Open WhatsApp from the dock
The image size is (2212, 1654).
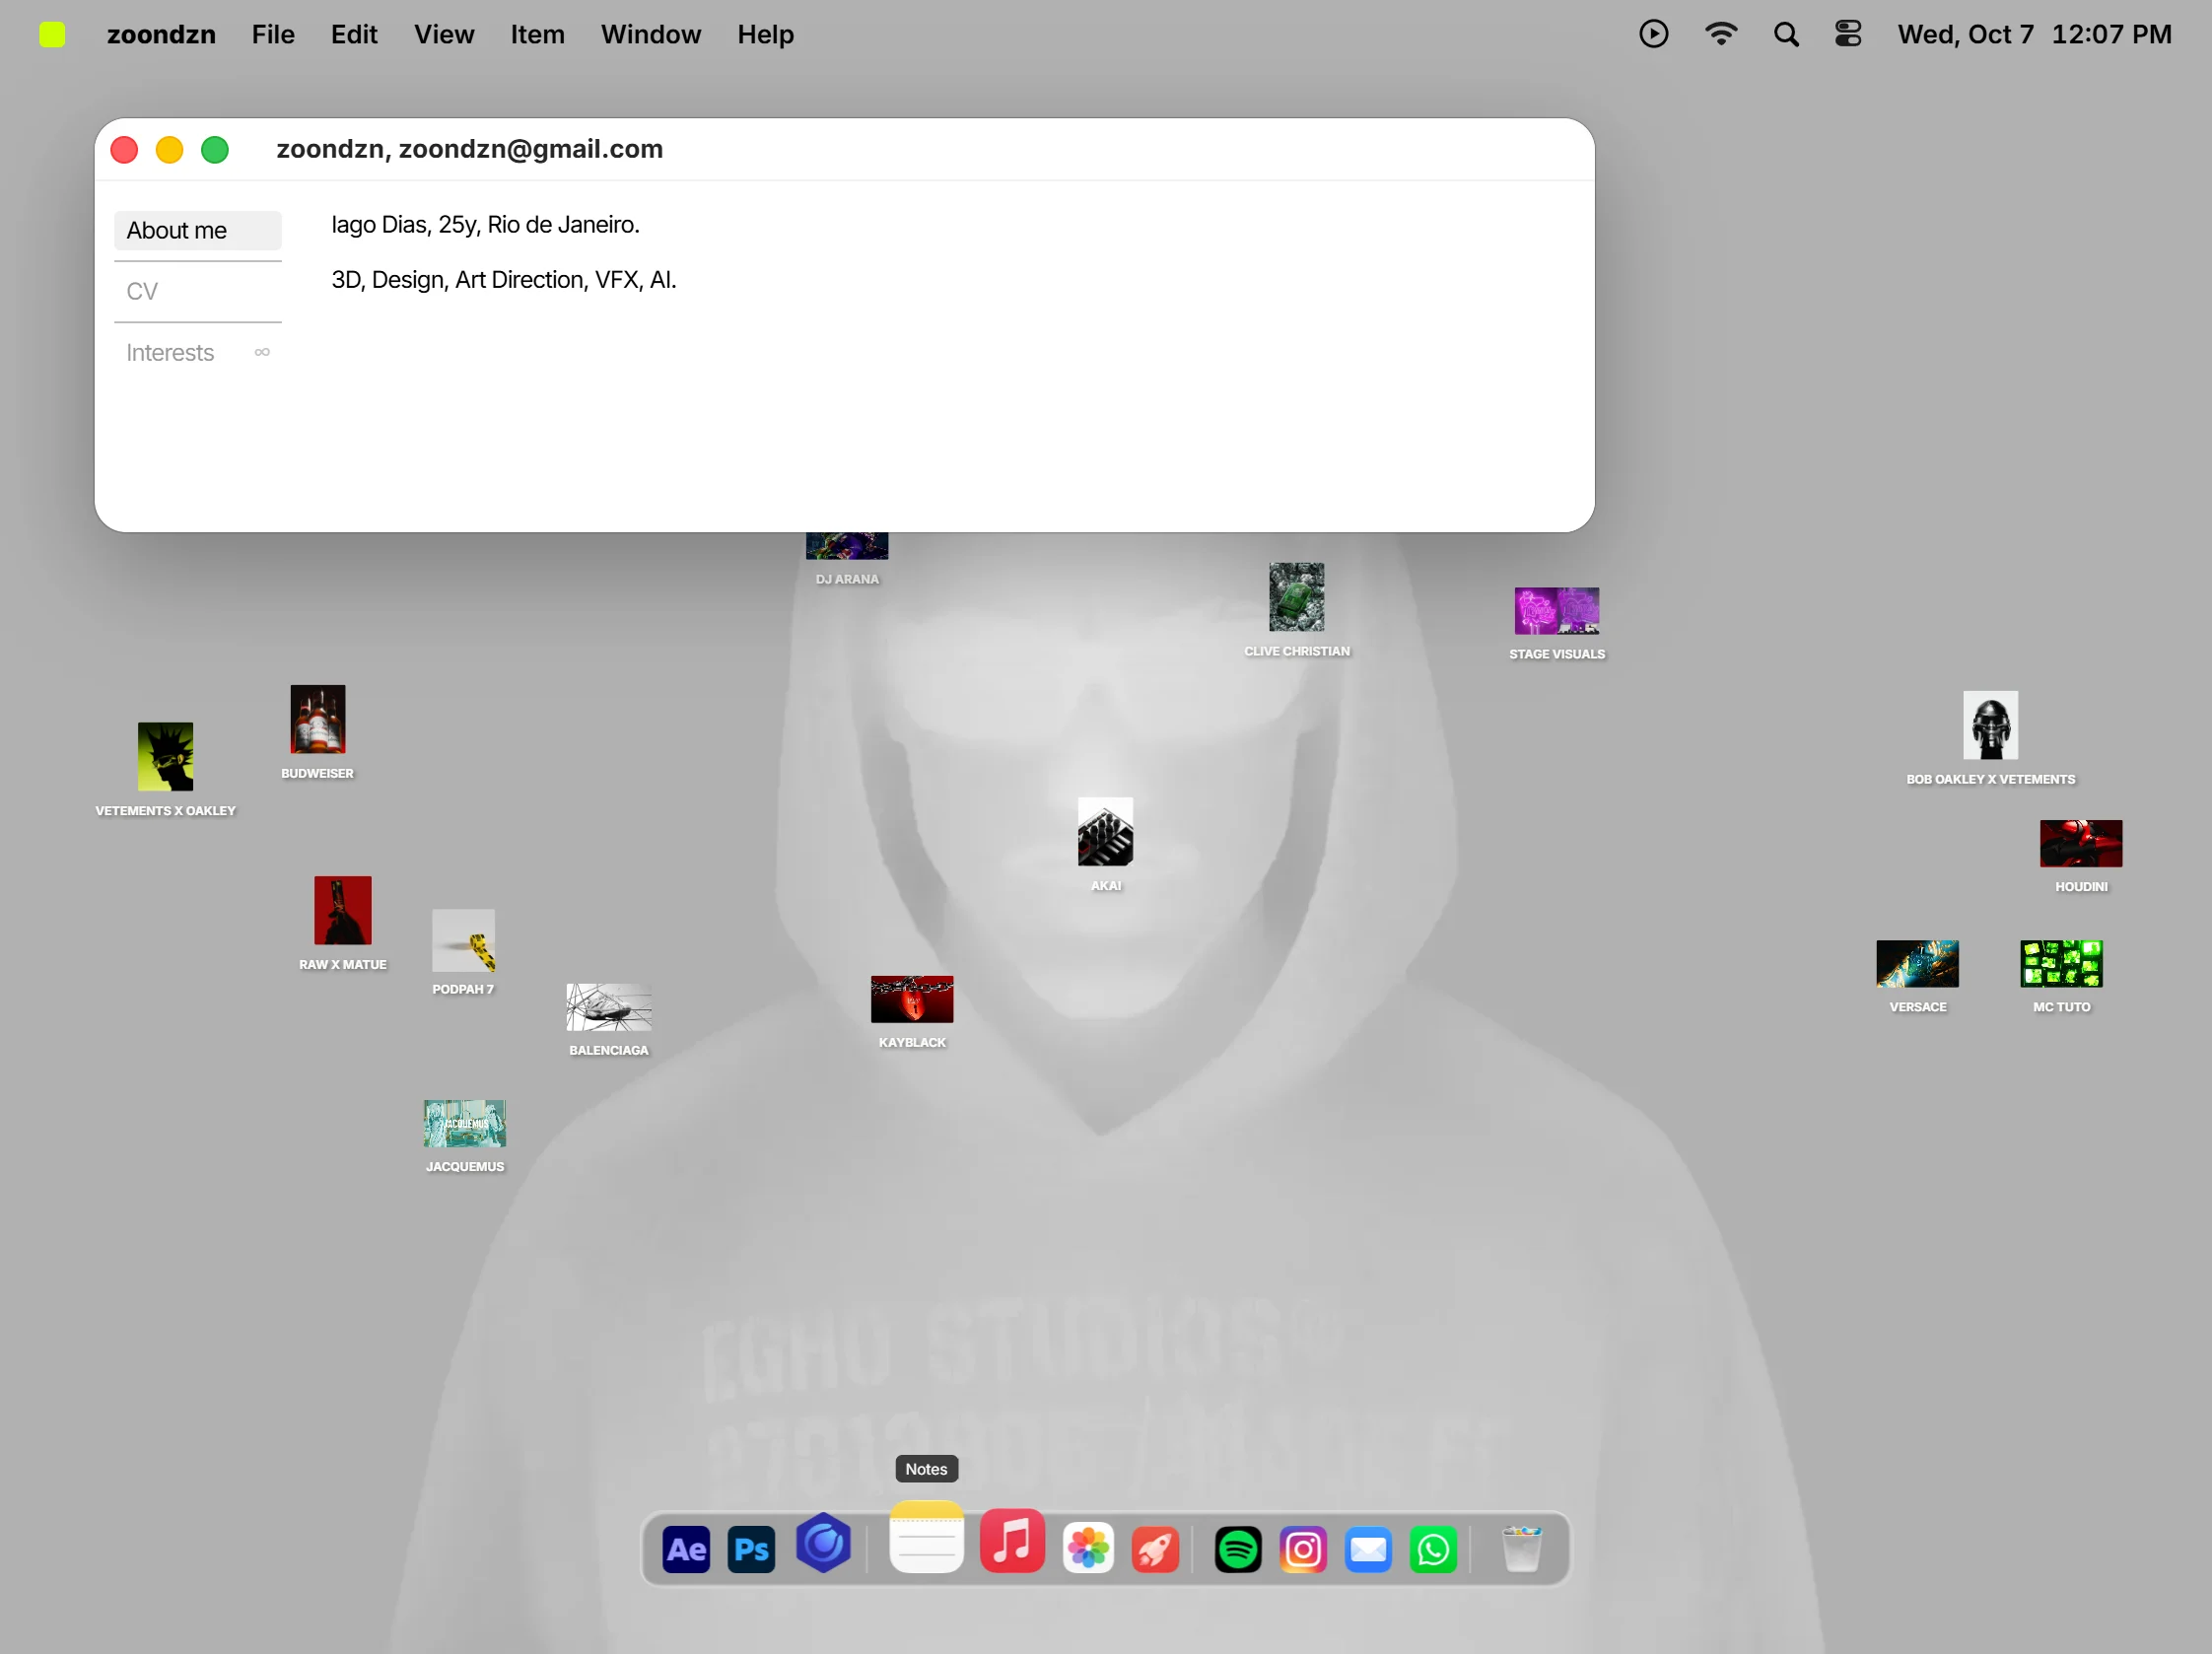point(1433,1550)
